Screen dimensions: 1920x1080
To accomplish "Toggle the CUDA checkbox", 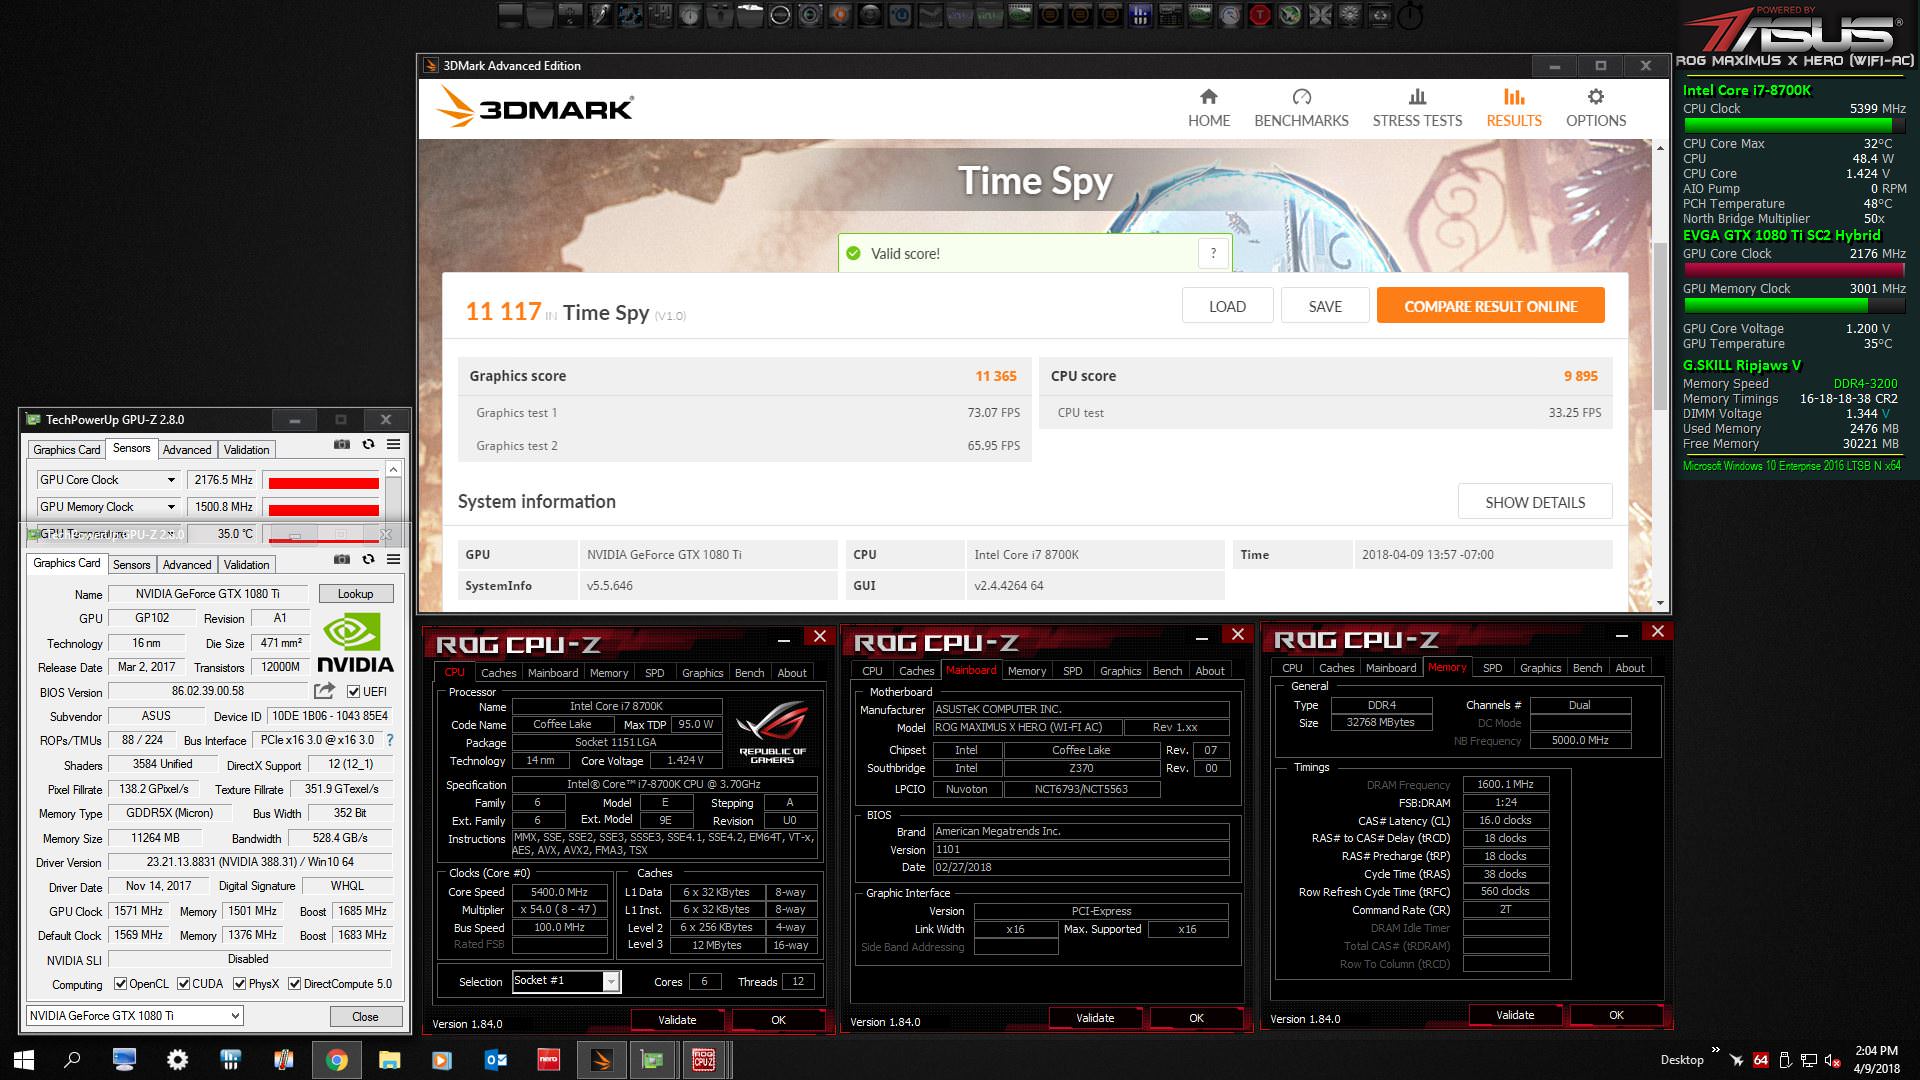I will (x=183, y=984).
